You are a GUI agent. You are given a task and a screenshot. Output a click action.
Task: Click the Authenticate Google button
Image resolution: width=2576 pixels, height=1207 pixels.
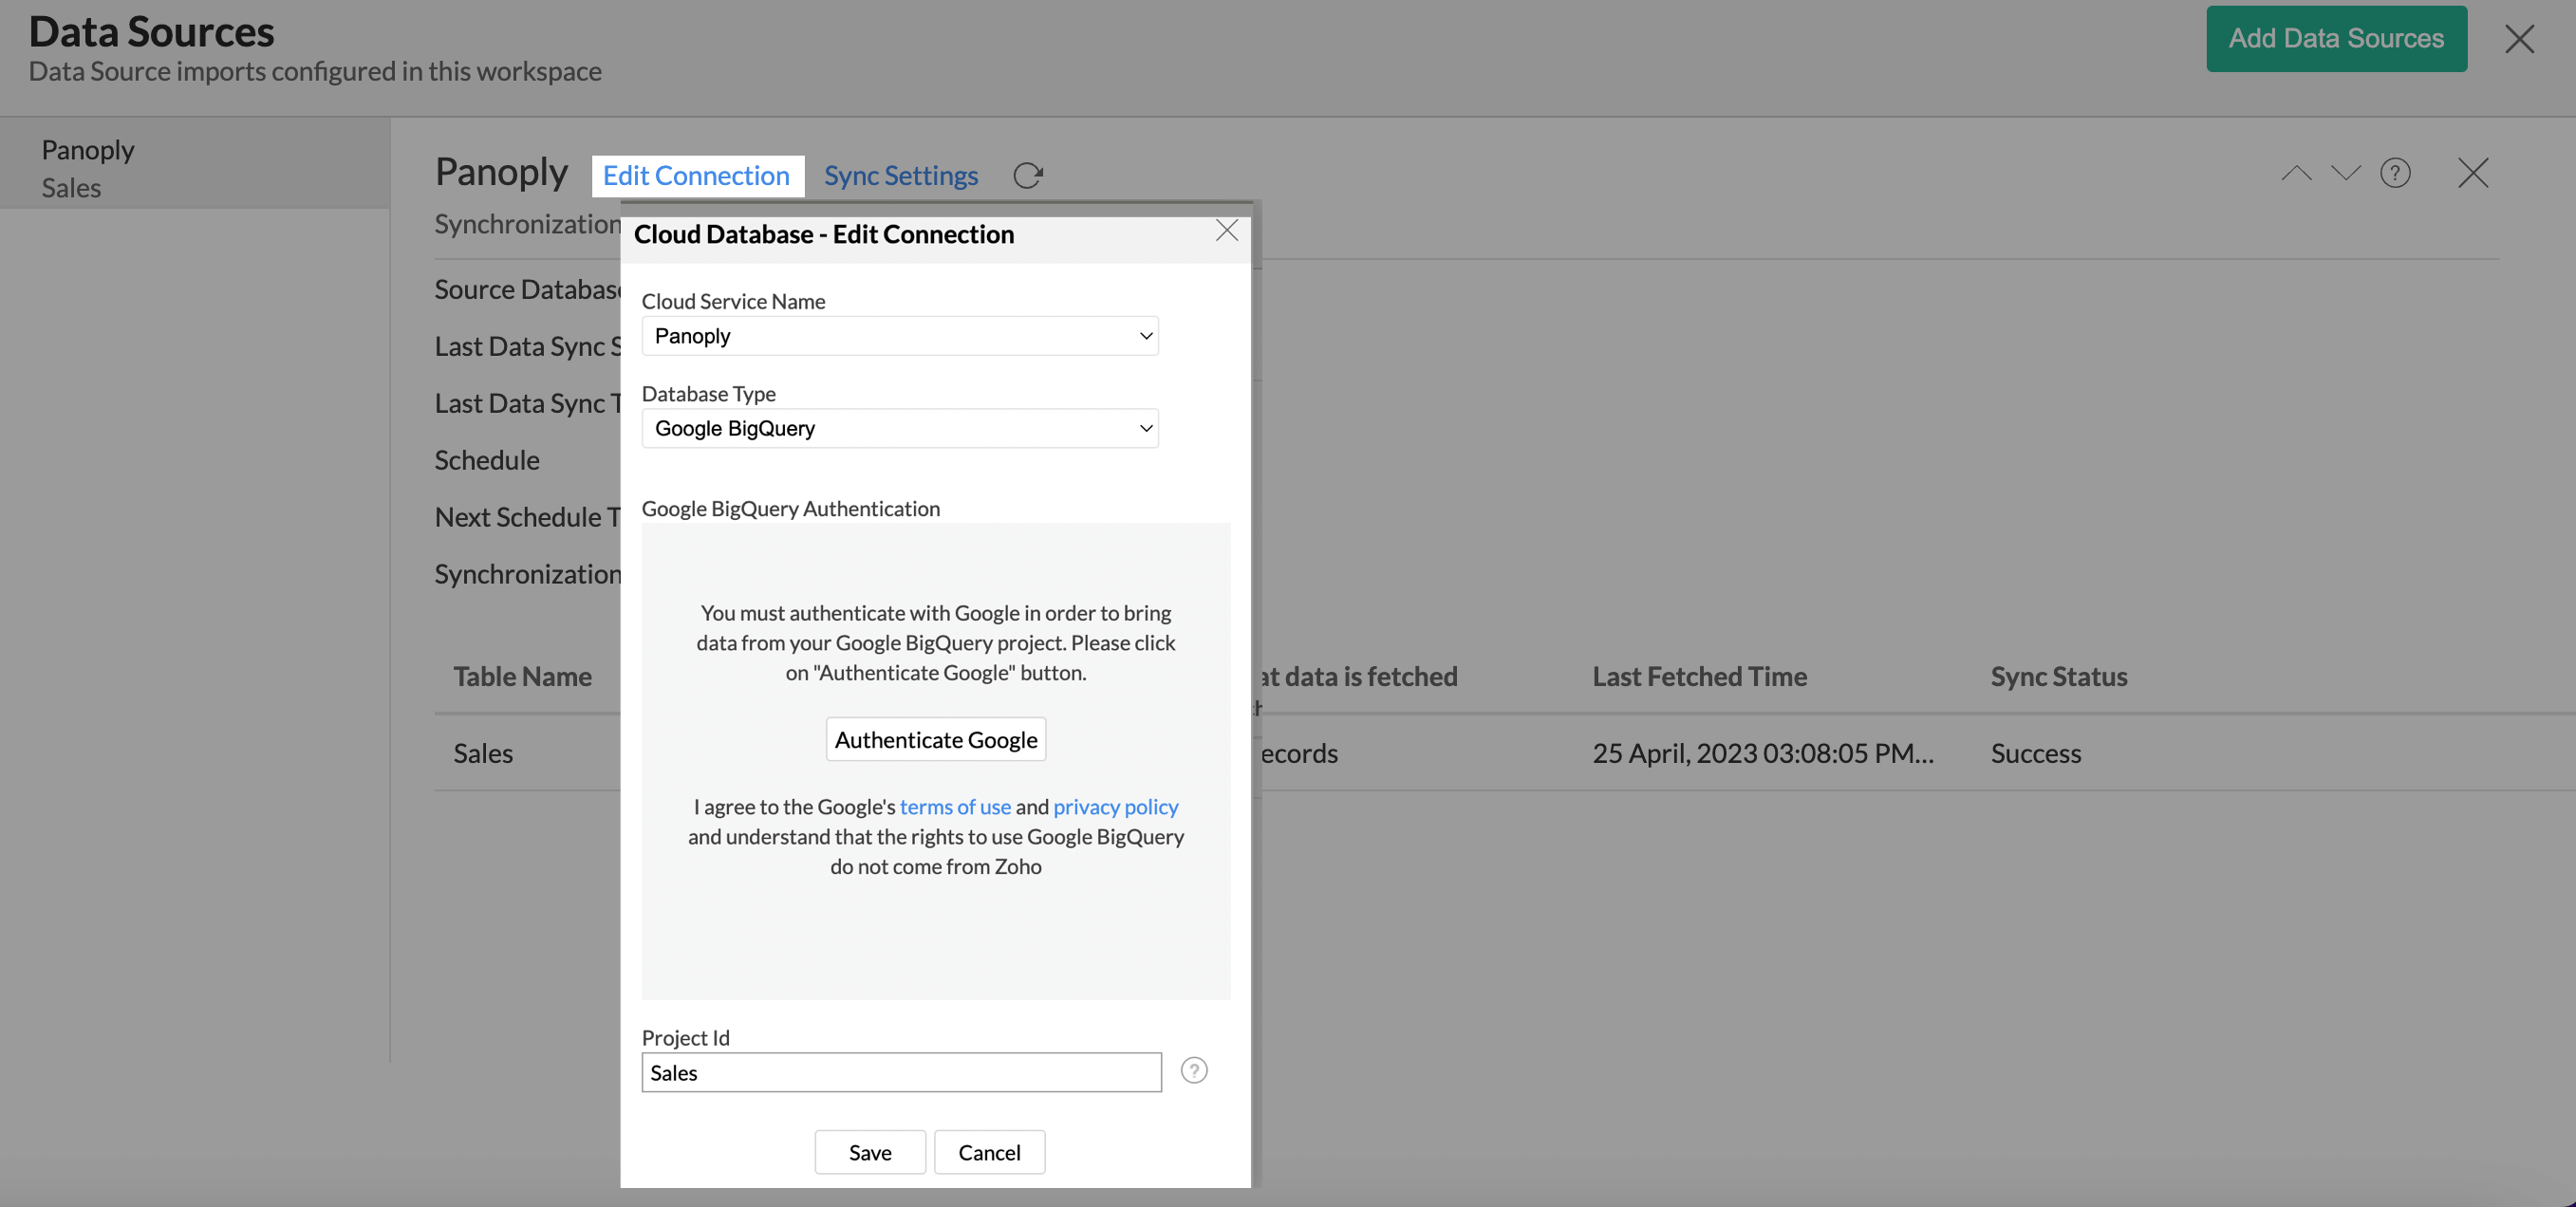935,739
